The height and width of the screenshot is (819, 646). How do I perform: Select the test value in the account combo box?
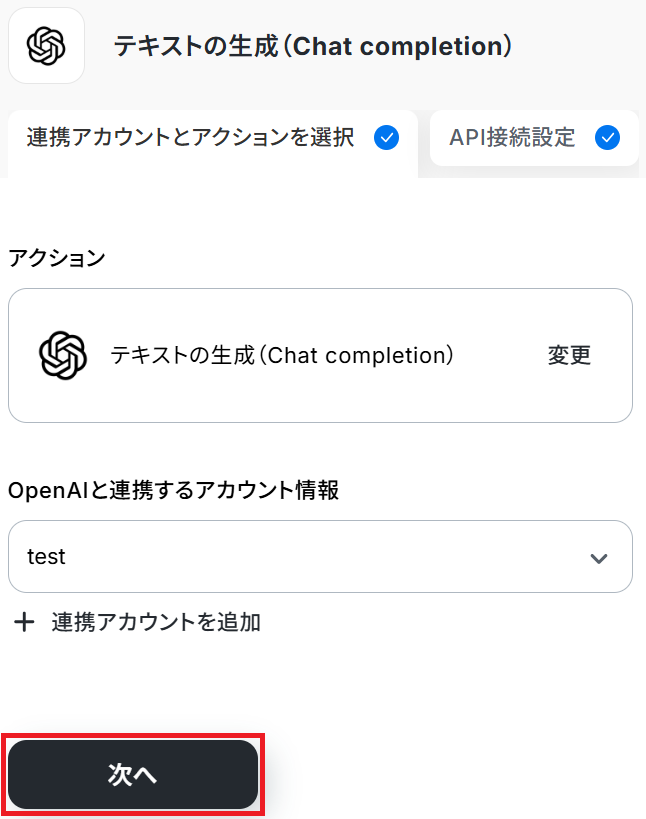[x=47, y=557]
